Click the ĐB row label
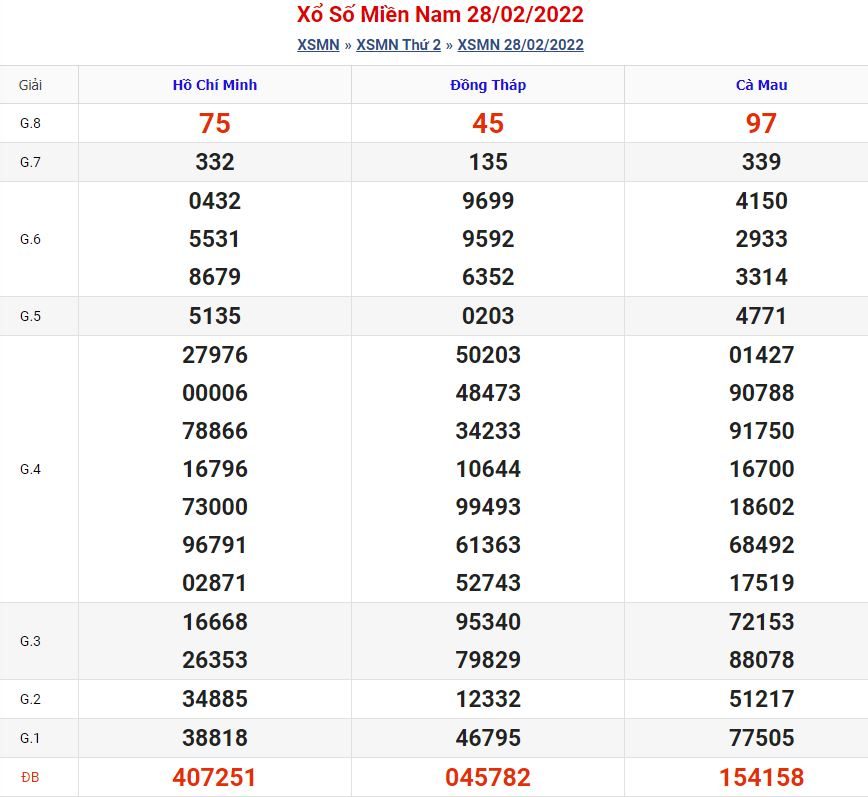 point(30,778)
